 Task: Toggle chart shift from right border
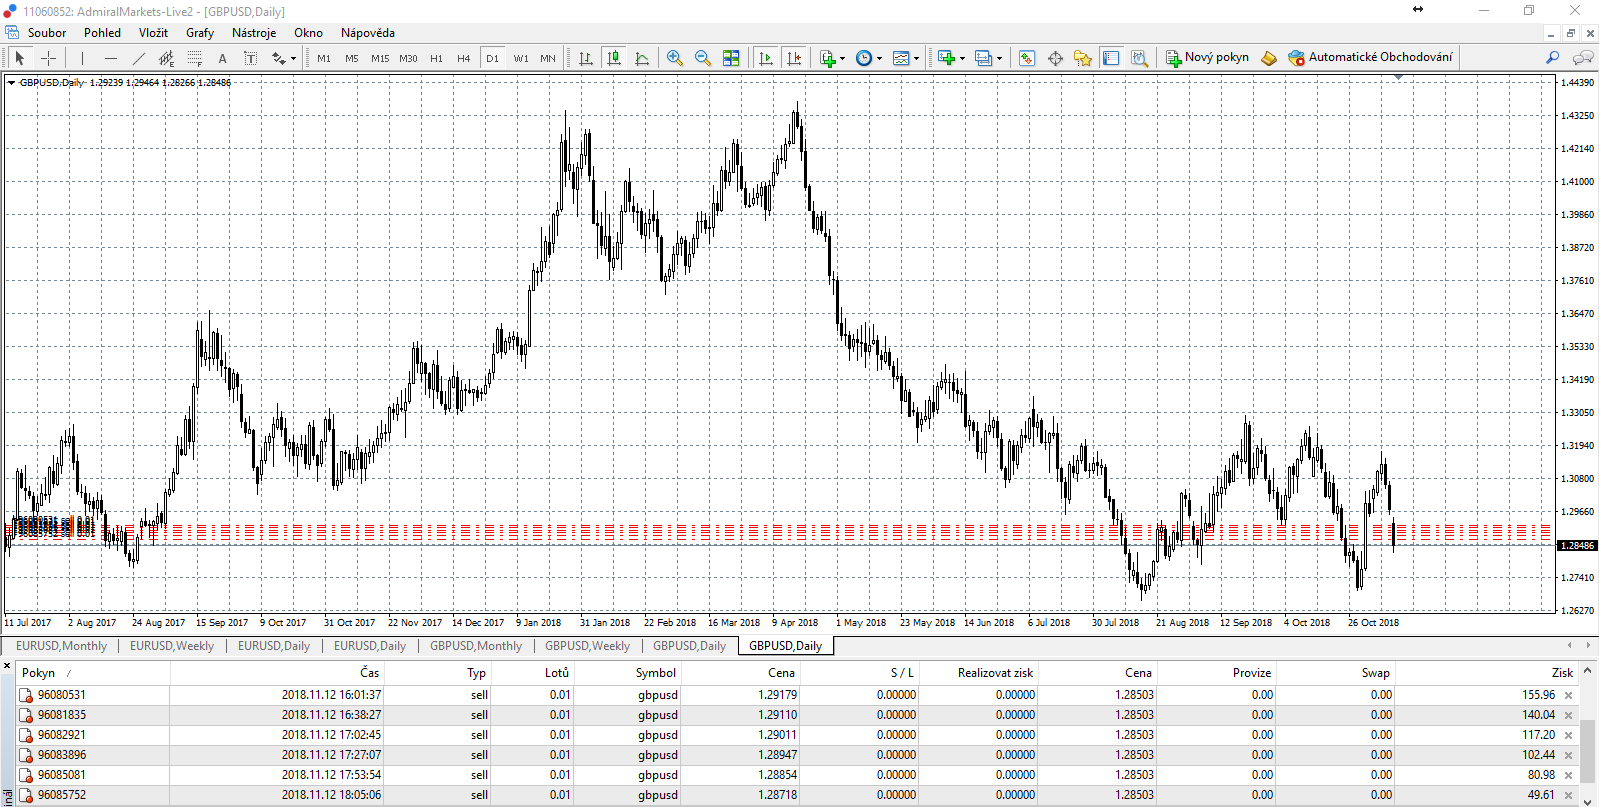794,58
